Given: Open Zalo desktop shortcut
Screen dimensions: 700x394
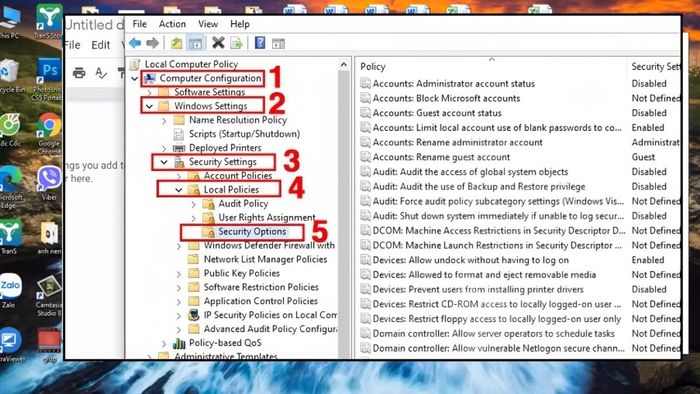Looking at the screenshot, I should [10, 291].
